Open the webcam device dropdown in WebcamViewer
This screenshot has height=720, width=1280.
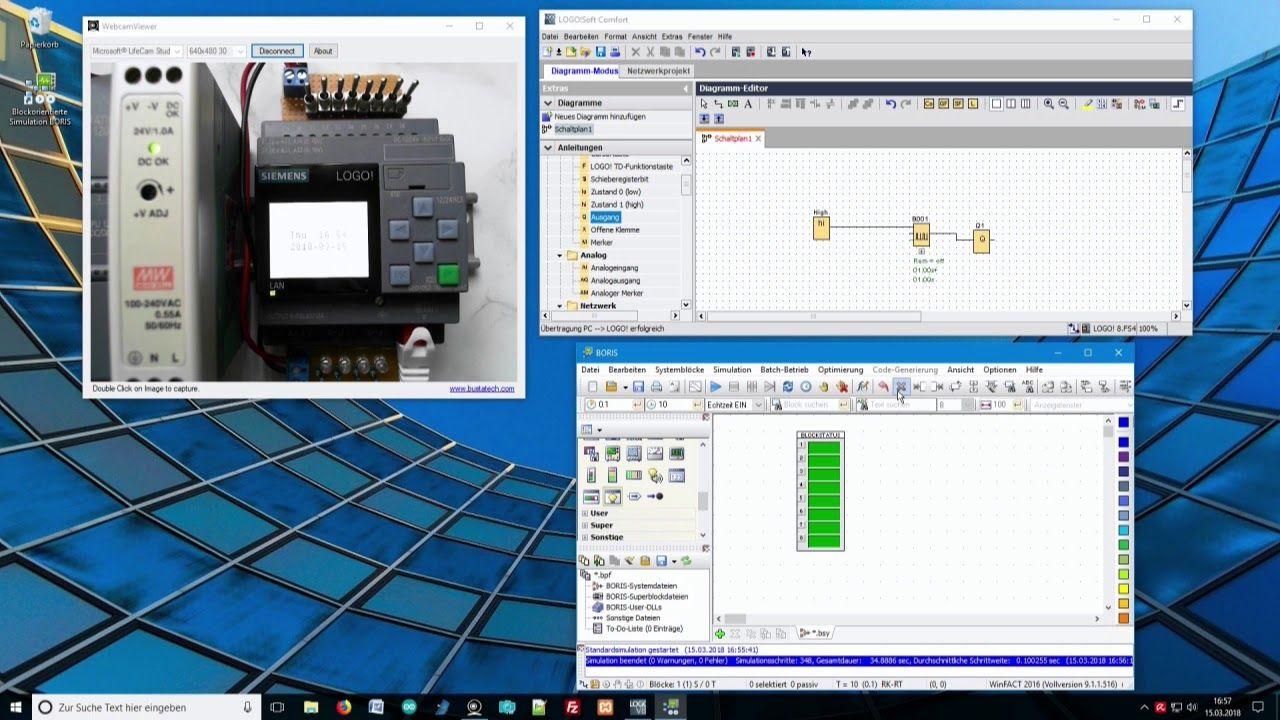(x=177, y=51)
